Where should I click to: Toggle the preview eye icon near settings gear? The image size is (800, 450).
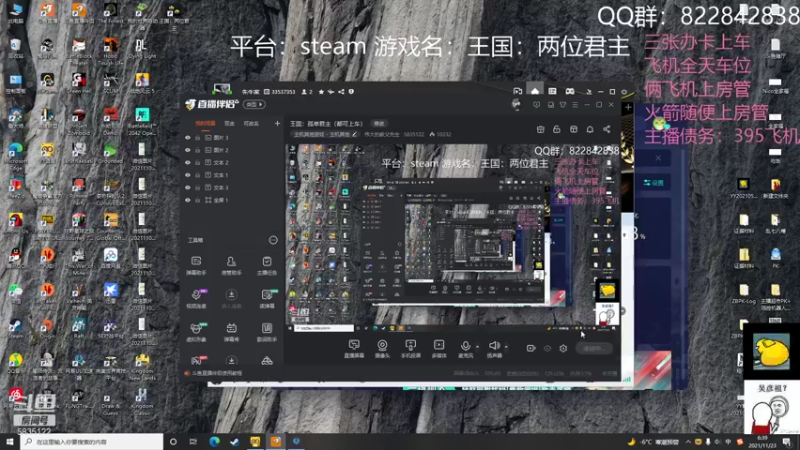[x=547, y=348]
